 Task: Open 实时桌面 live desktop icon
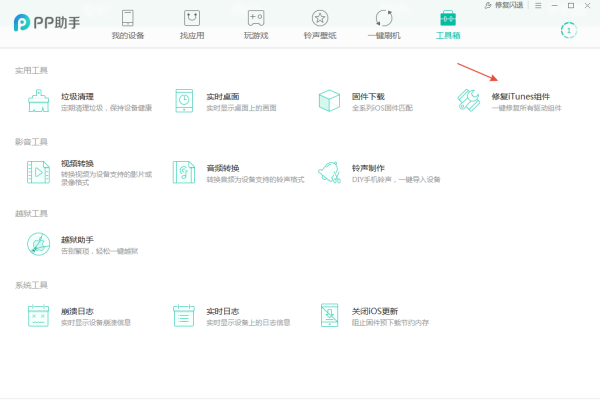184,101
